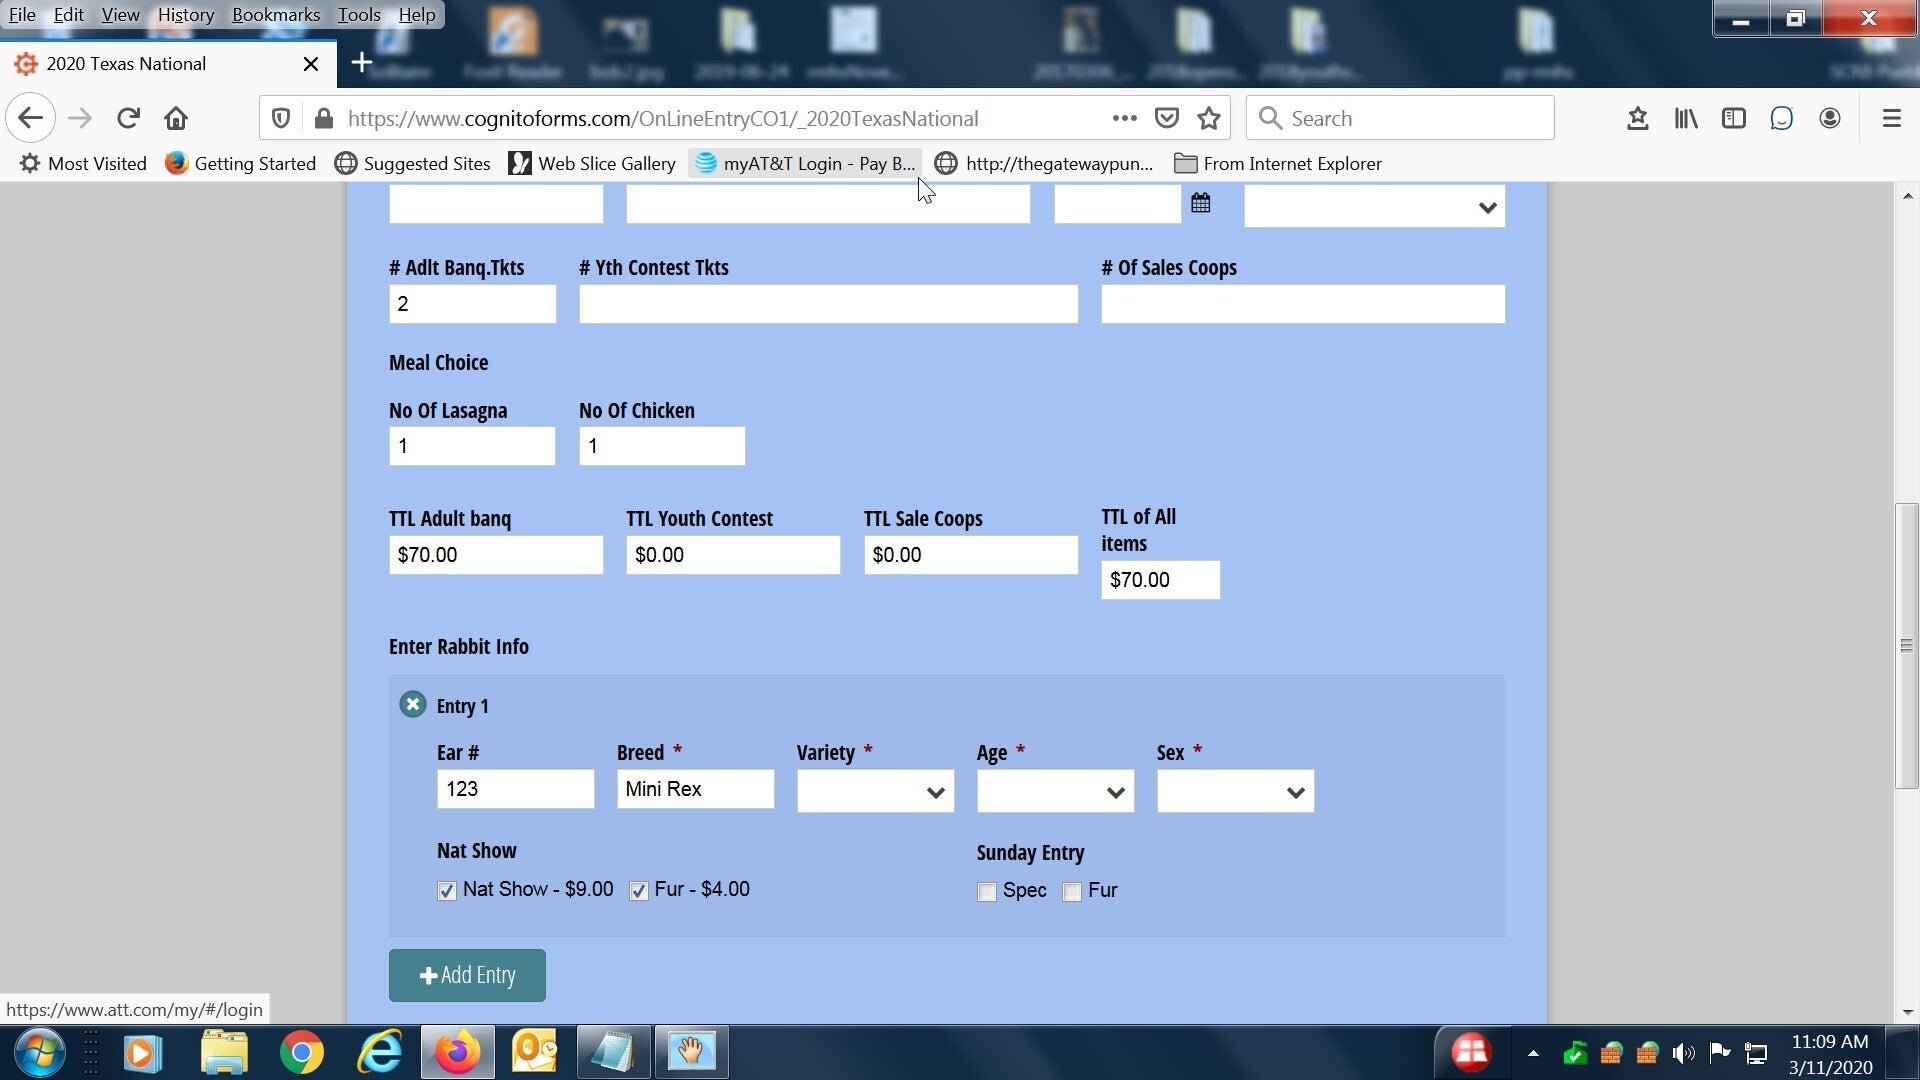Screen dimensions: 1920x1080
Task: Open the Age dropdown
Action: click(x=1055, y=792)
